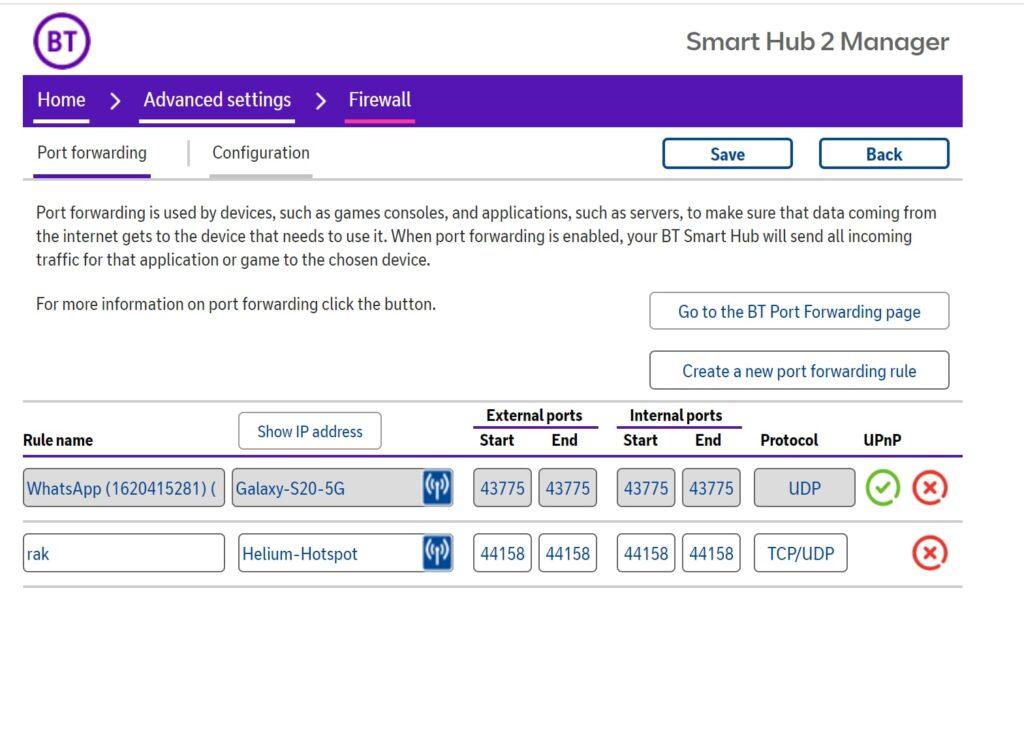Open the UDP protocol dropdown
The image size is (1024, 744).
pyautogui.click(x=805, y=488)
